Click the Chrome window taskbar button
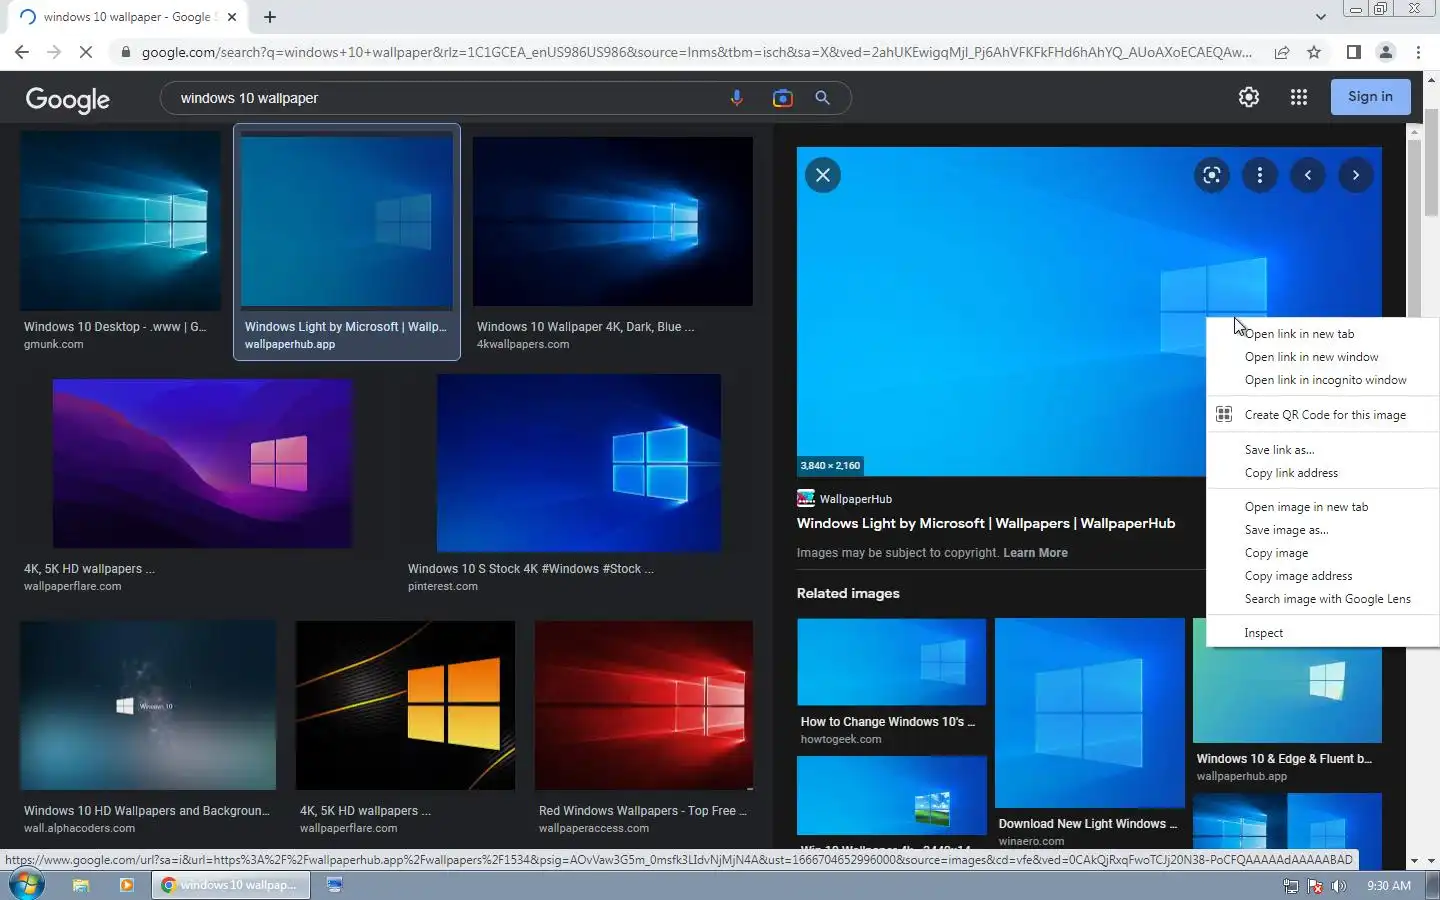This screenshot has height=900, width=1440. point(231,885)
